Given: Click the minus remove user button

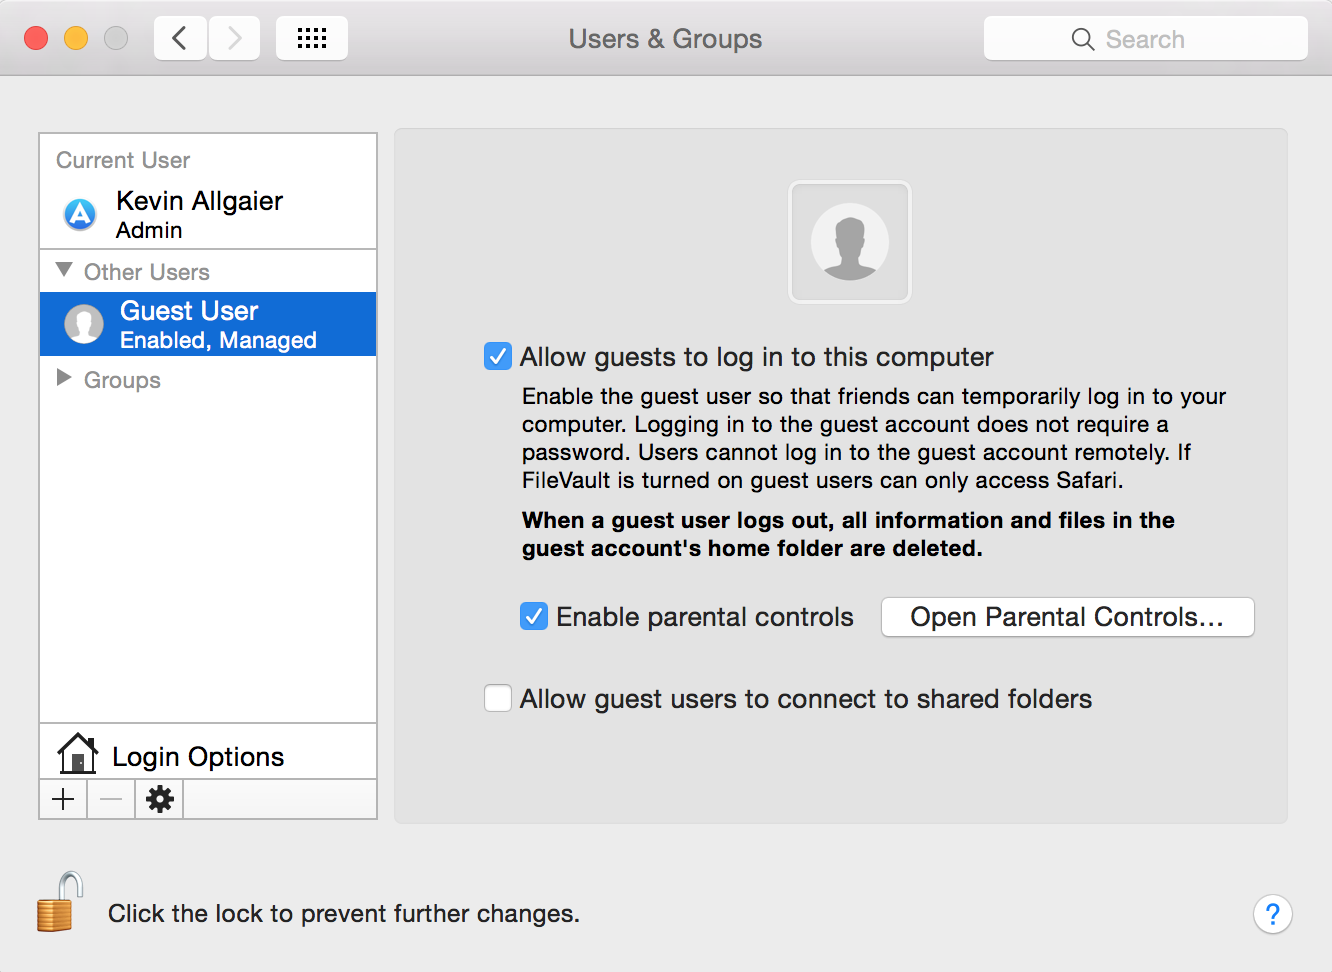Looking at the screenshot, I should click(x=111, y=799).
